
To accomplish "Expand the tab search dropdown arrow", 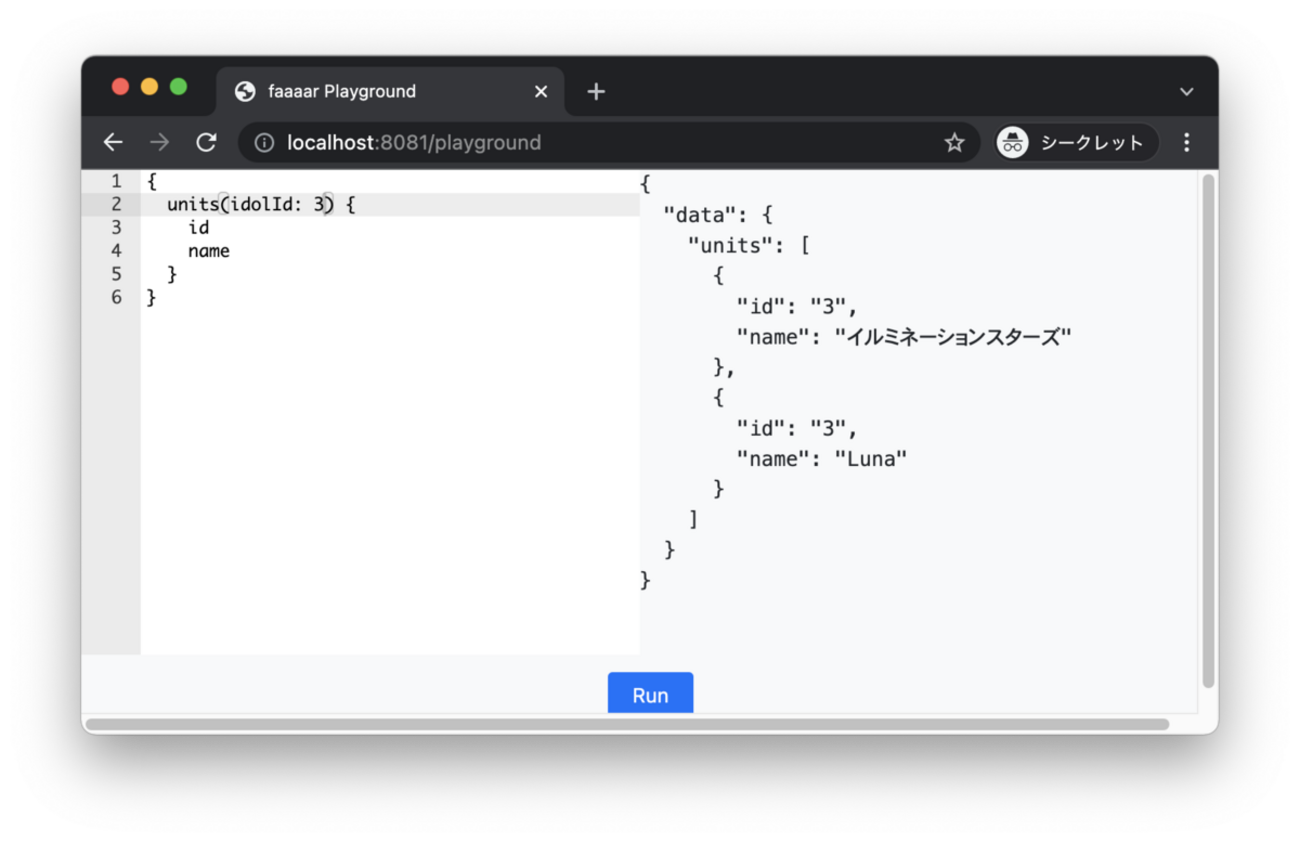I will [x=1186, y=92].
